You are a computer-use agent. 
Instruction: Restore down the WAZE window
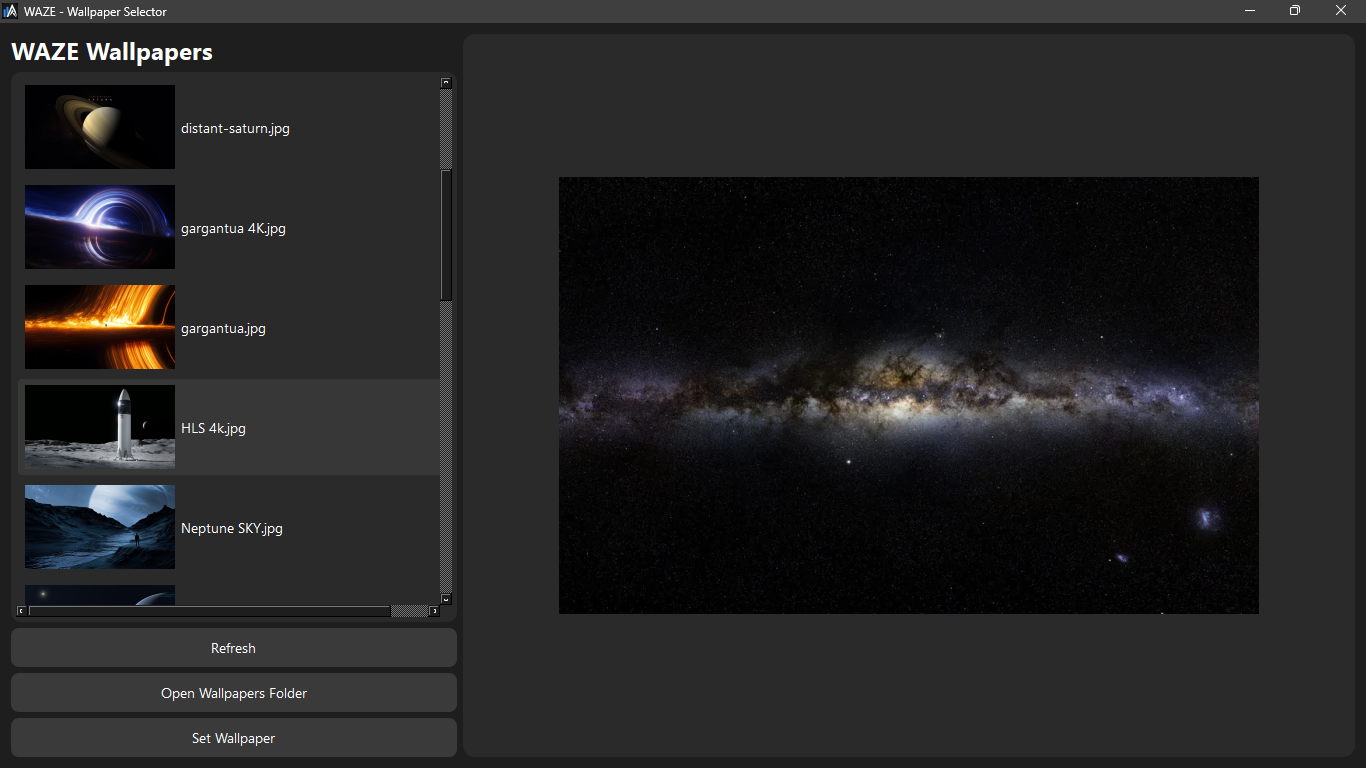(x=1295, y=11)
